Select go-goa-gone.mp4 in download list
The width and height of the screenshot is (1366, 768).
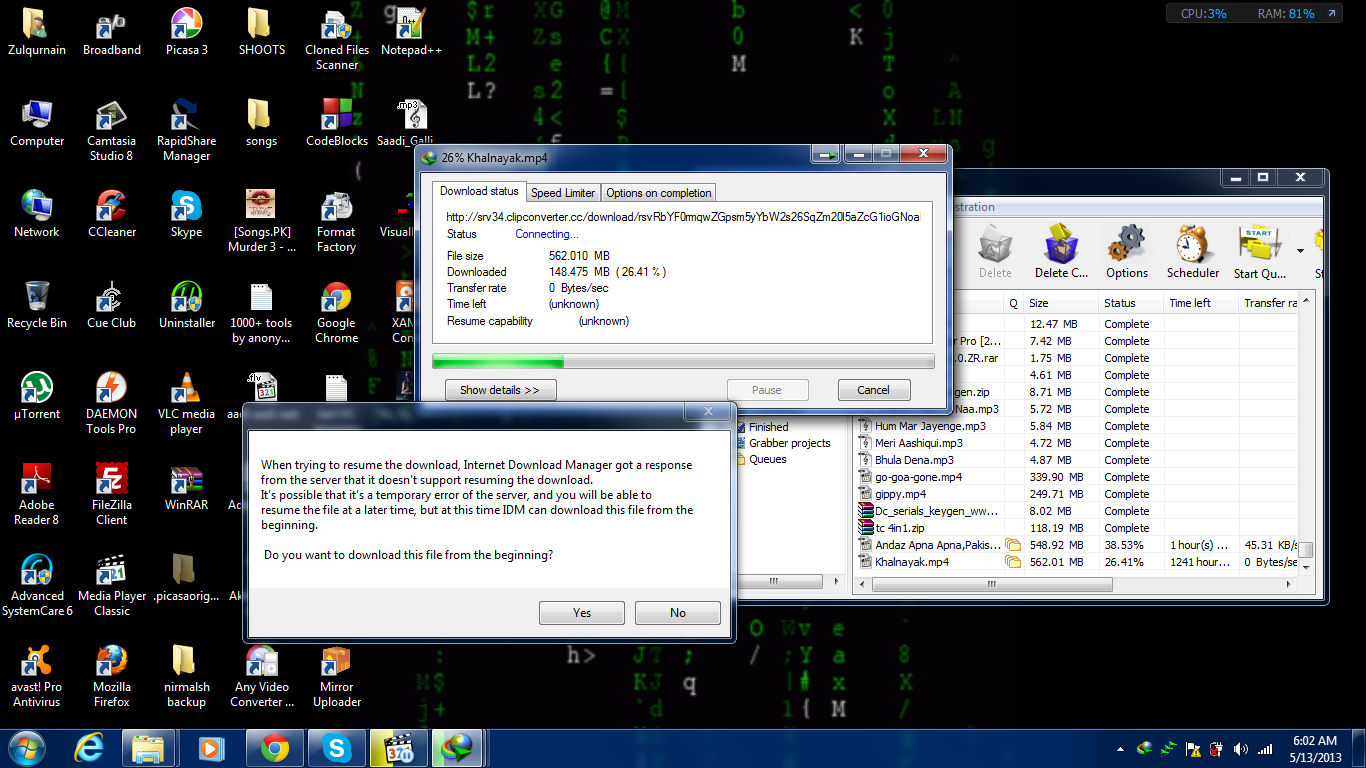[x=1077, y=477]
